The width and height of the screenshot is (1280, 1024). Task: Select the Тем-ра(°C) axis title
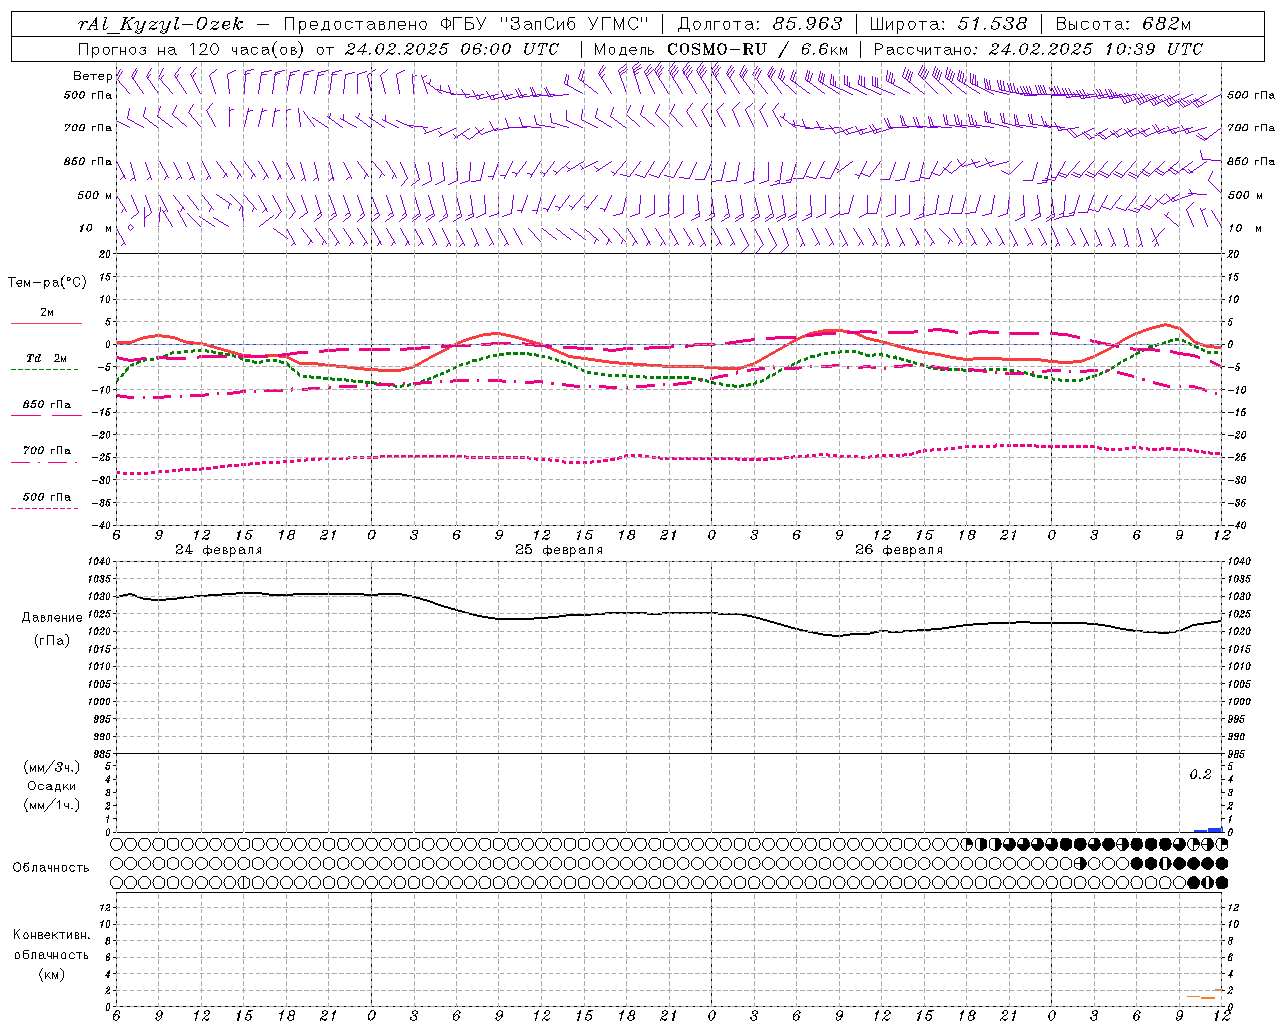pyautogui.click(x=47, y=283)
